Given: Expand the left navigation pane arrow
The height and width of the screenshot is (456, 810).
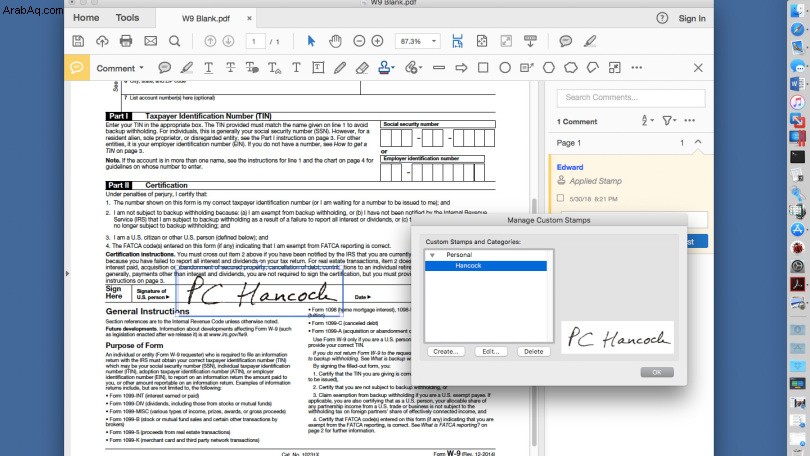Looking at the screenshot, I should (67, 273).
